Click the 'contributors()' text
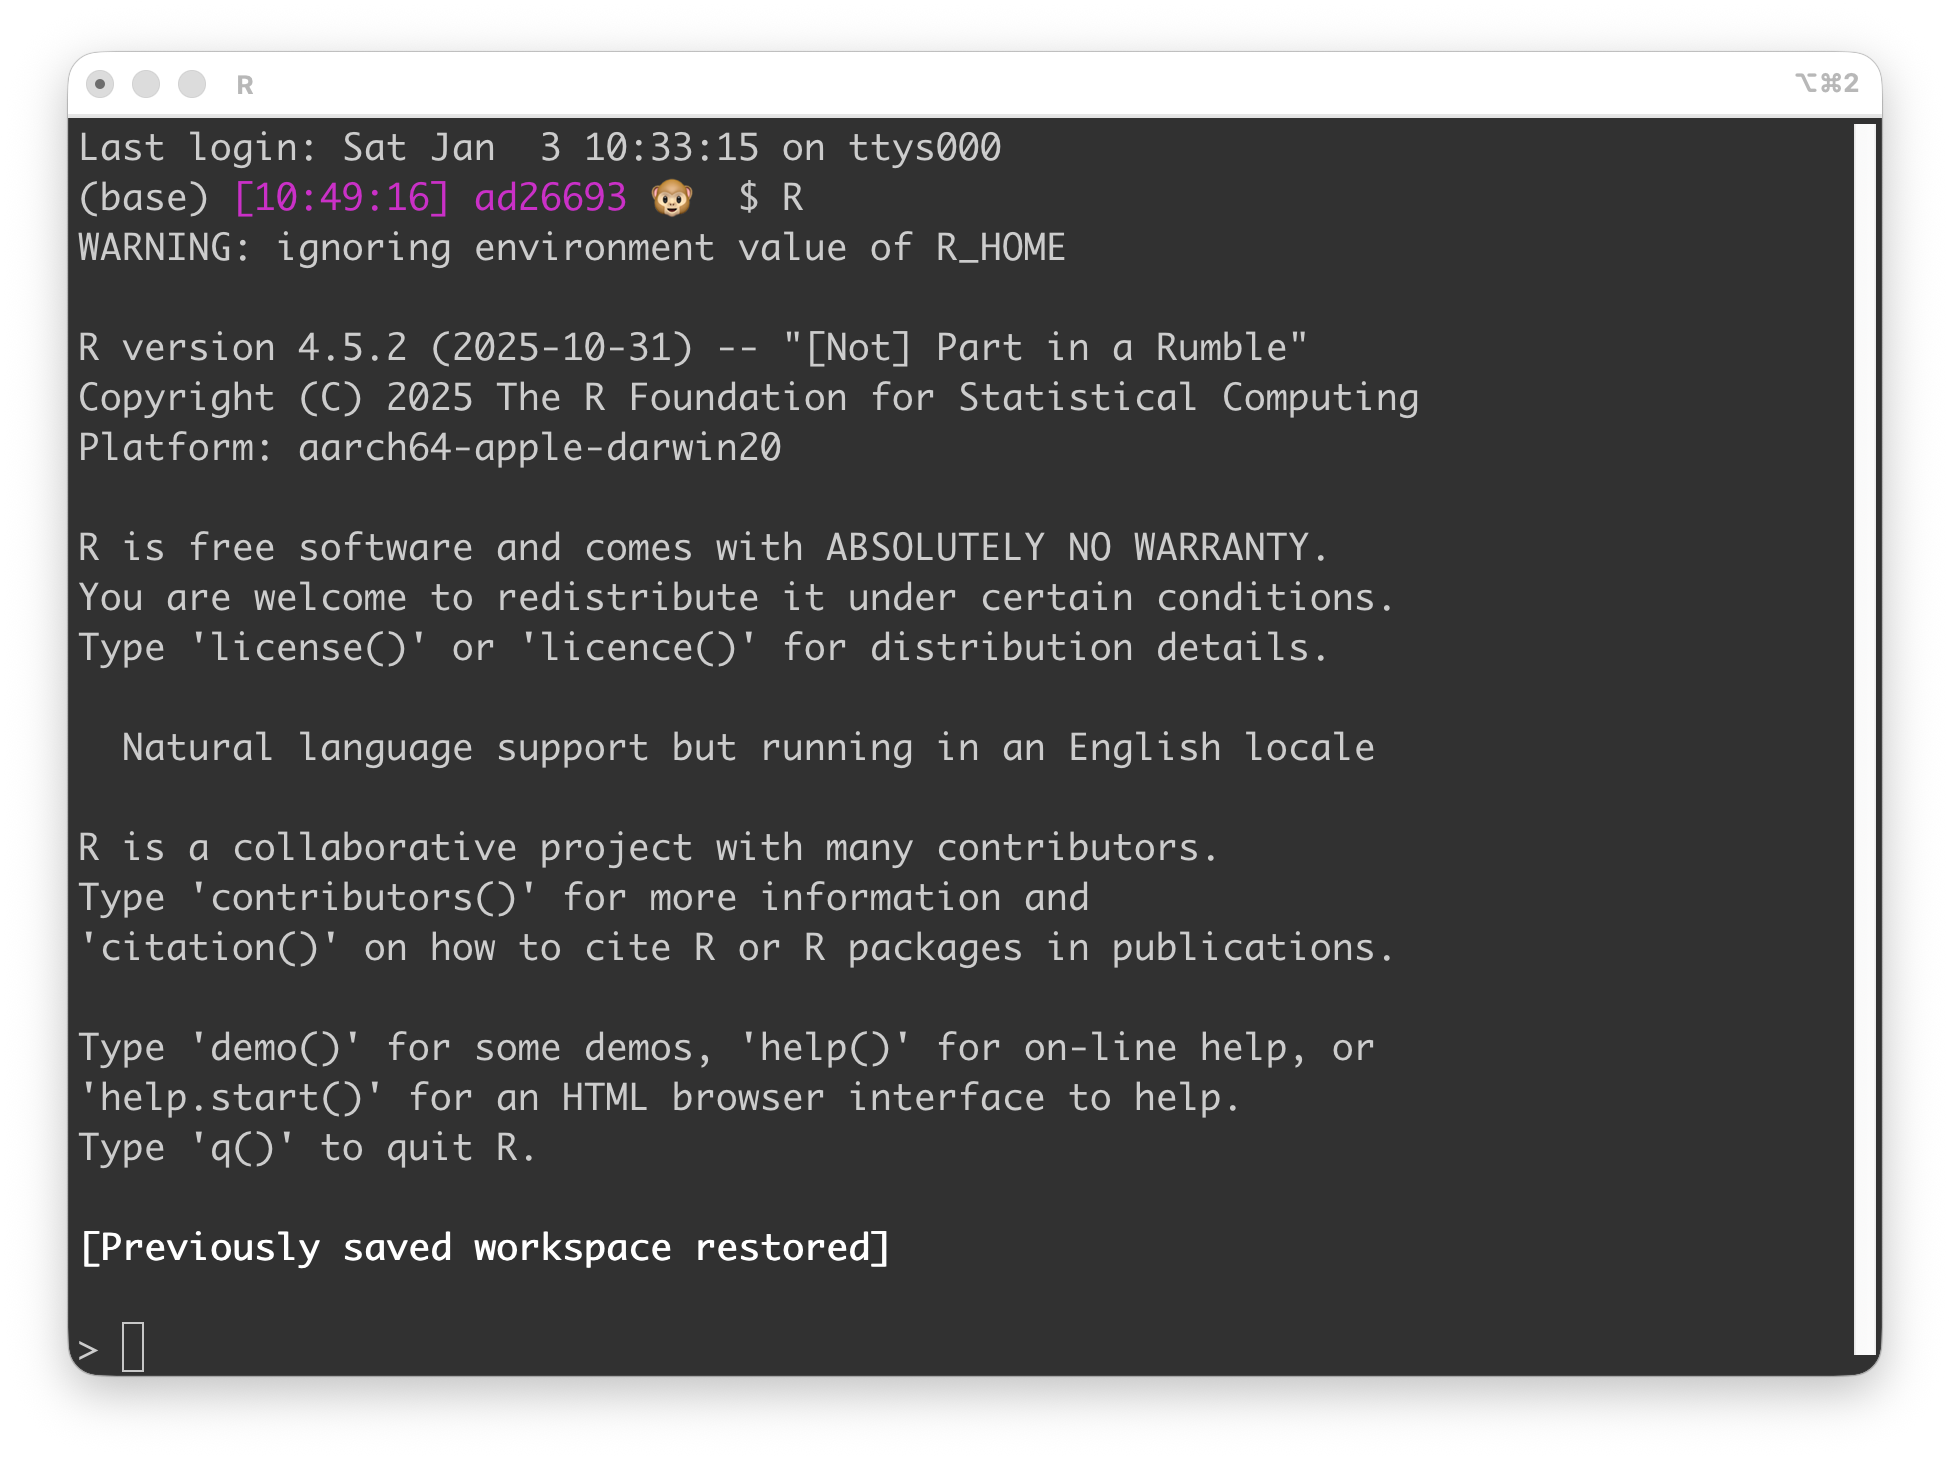Viewport: 1950px width, 1460px height. [363, 898]
